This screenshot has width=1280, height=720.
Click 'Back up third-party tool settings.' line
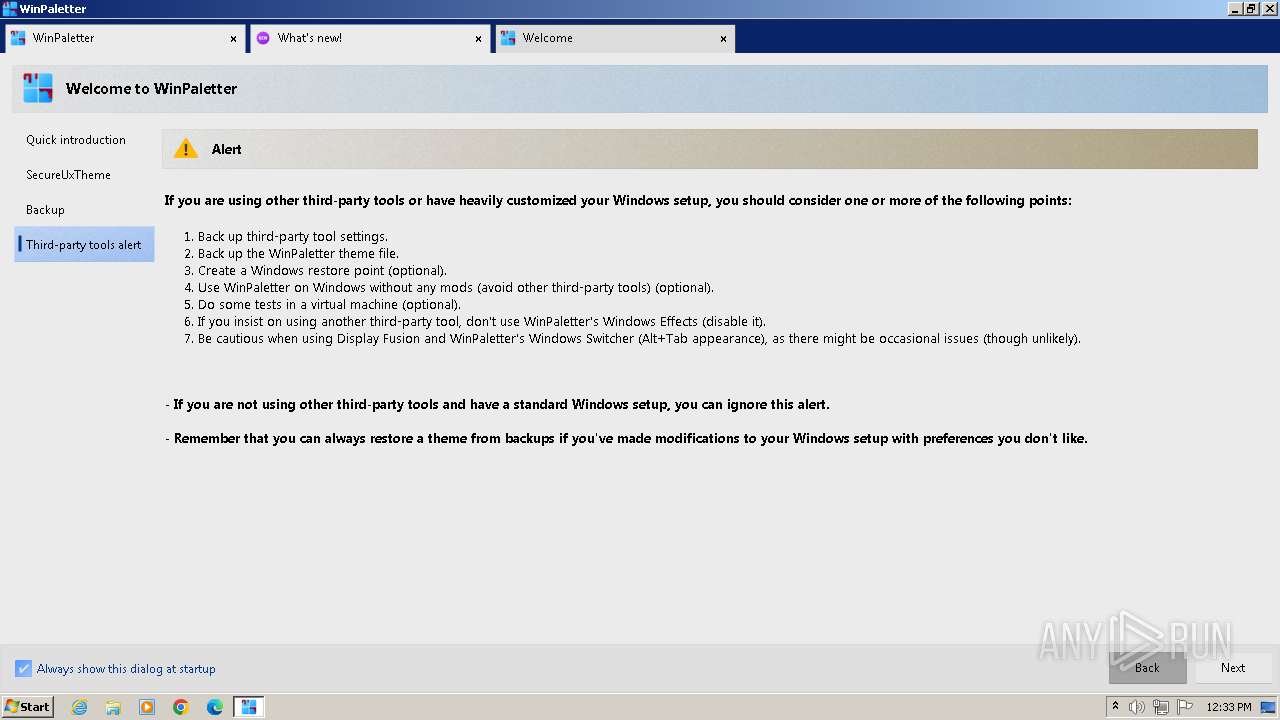click(x=292, y=237)
